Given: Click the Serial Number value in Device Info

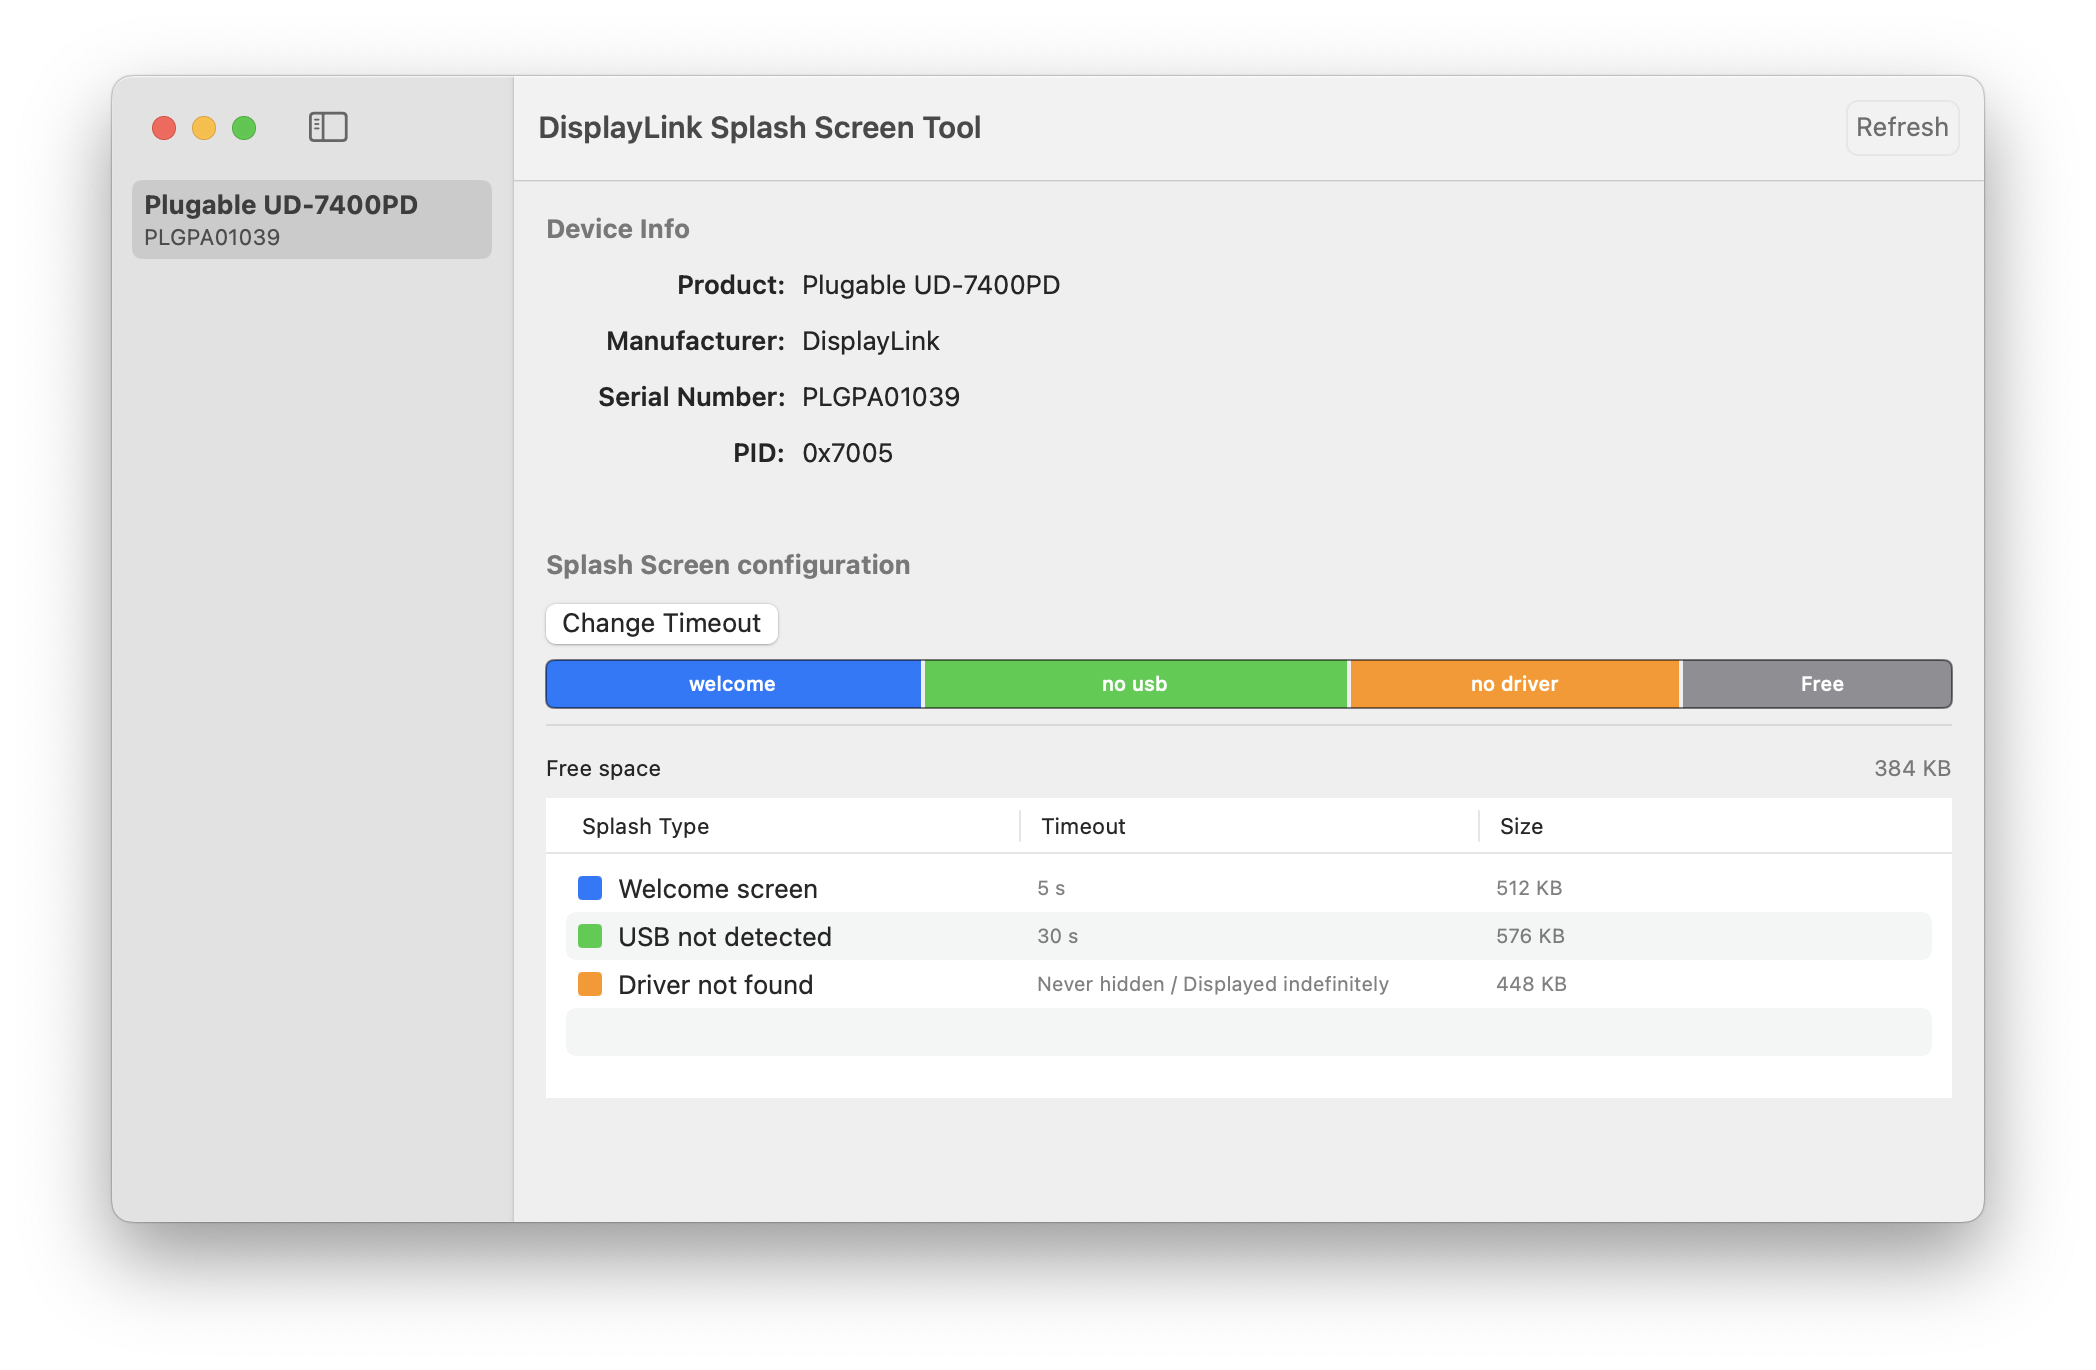Looking at the screenshot, I should pos(881,397).
